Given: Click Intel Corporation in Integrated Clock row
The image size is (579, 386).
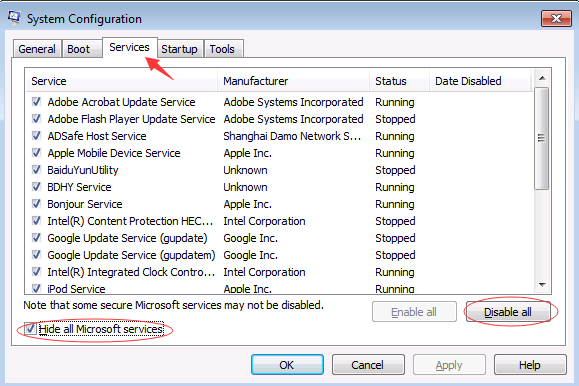Looking at the screenshot, I should [264, 272].
